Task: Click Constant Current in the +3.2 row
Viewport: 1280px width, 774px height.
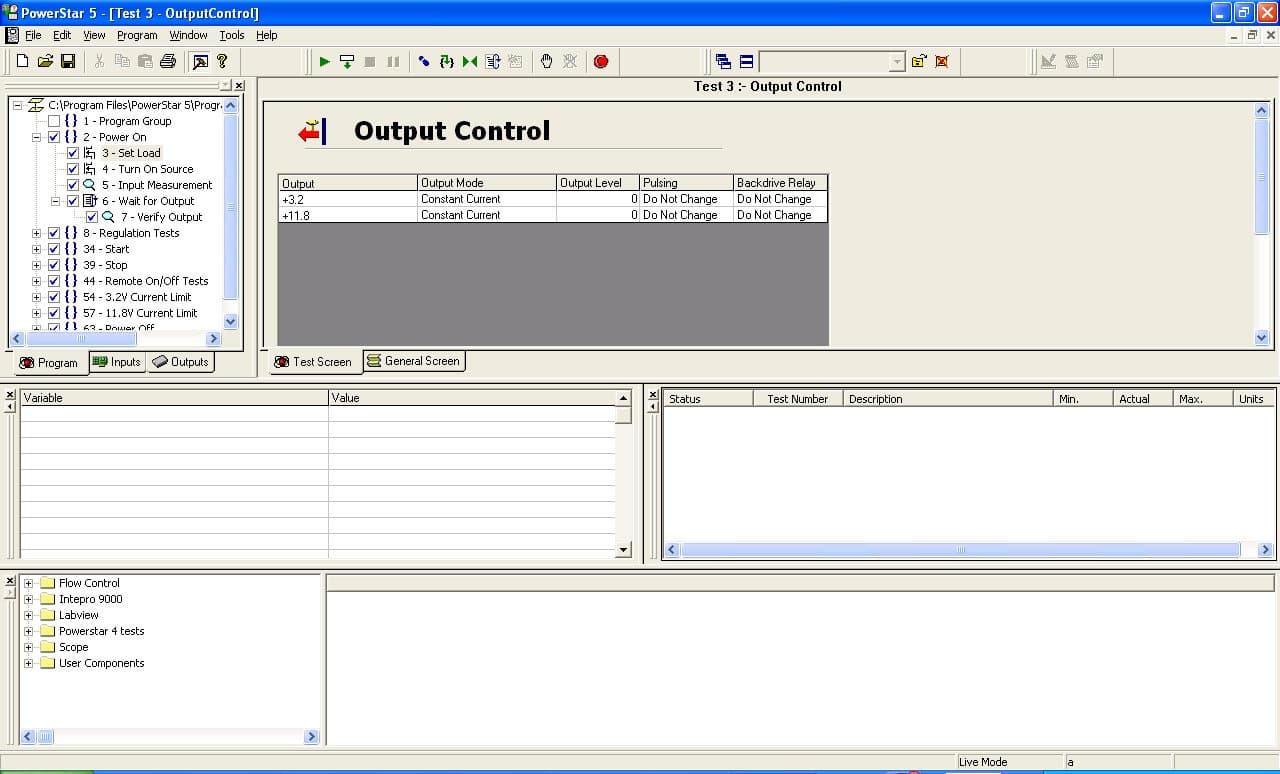Action: (x=486, y=199)
